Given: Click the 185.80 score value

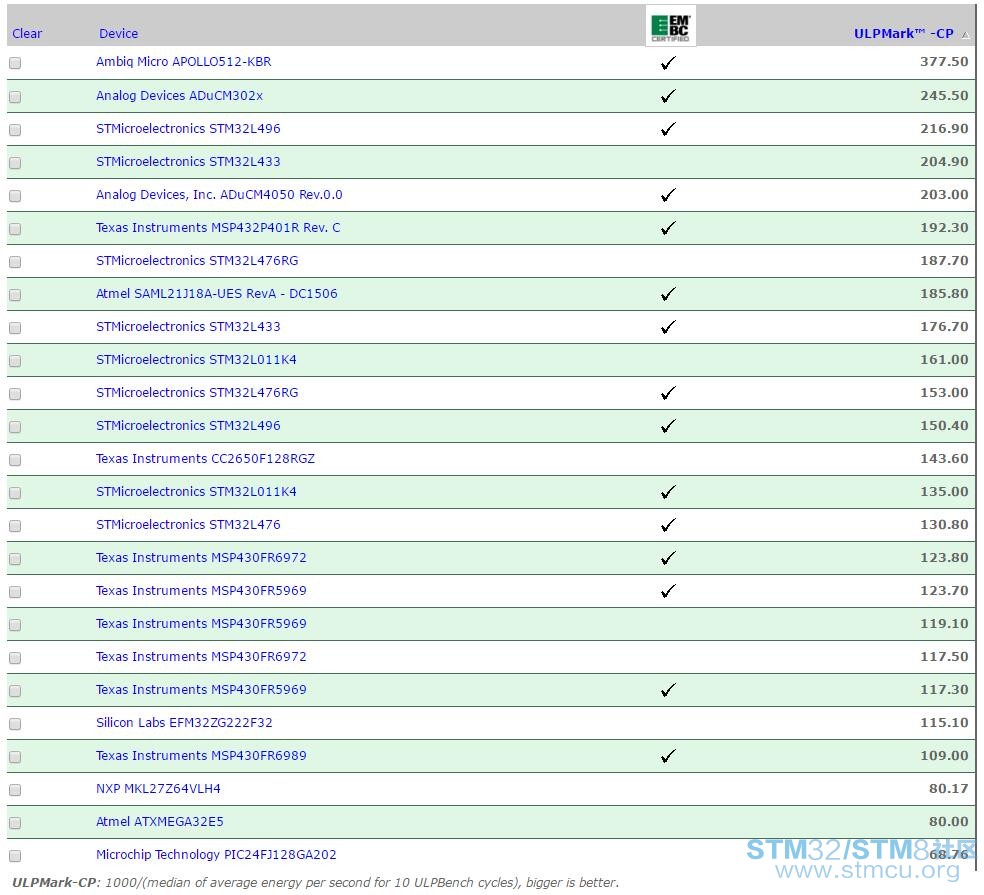Looking at the screenshot, I should coord(944,293).
